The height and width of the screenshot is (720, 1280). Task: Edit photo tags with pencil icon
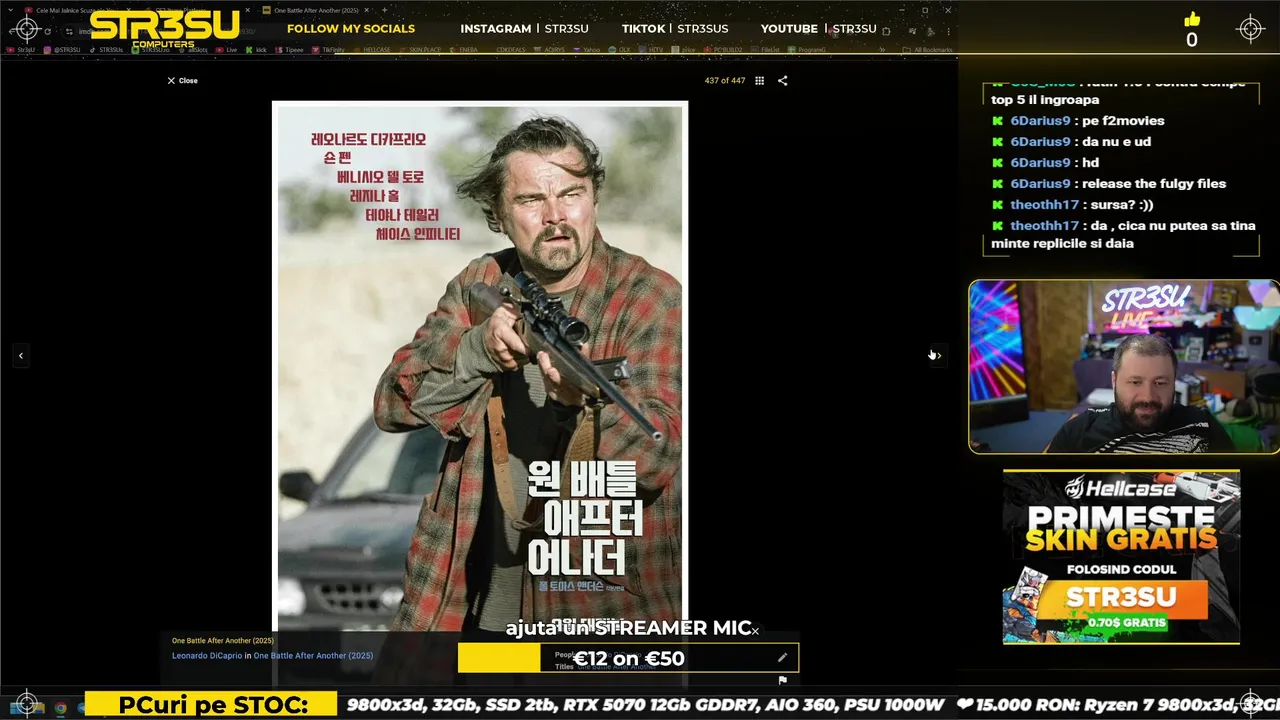(x=783, y=657)
